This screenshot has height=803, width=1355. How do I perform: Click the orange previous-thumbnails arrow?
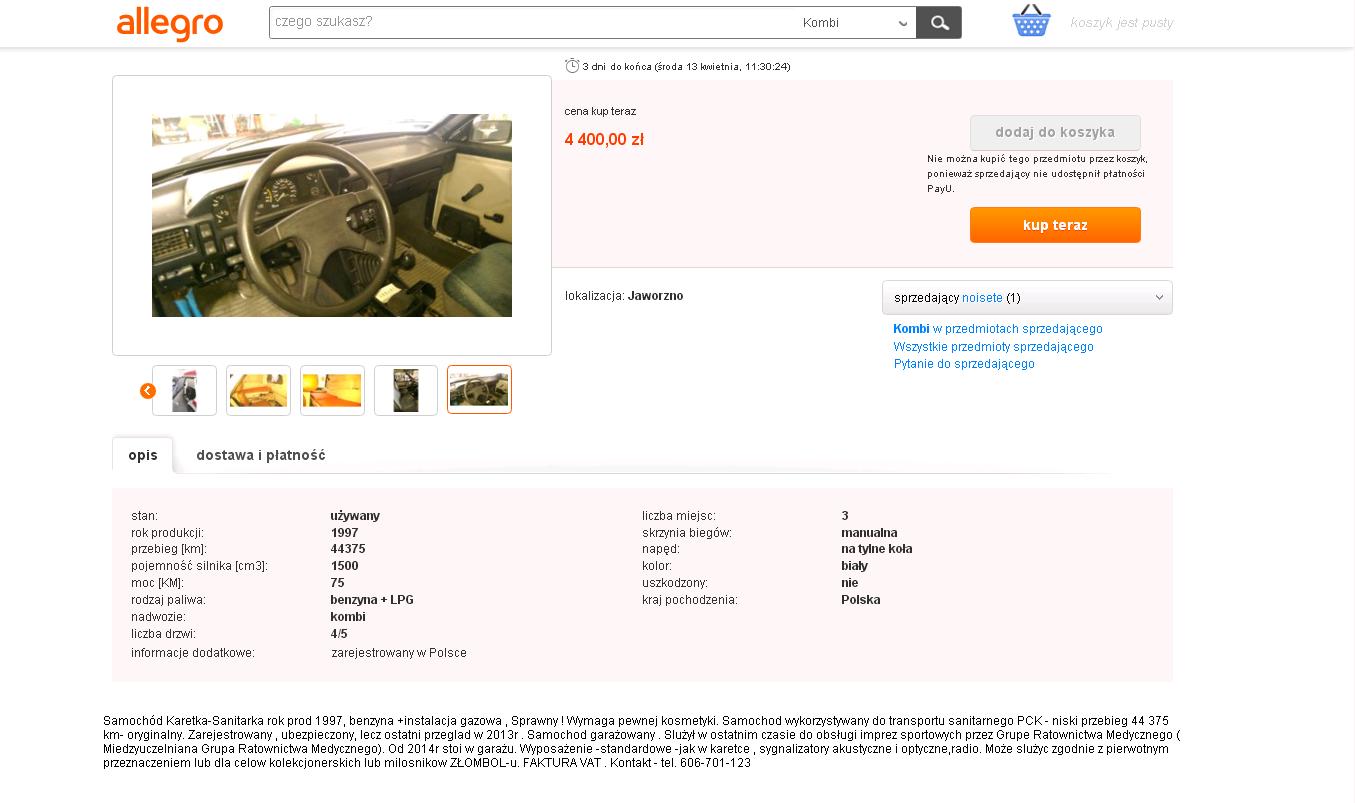point(148,391)
